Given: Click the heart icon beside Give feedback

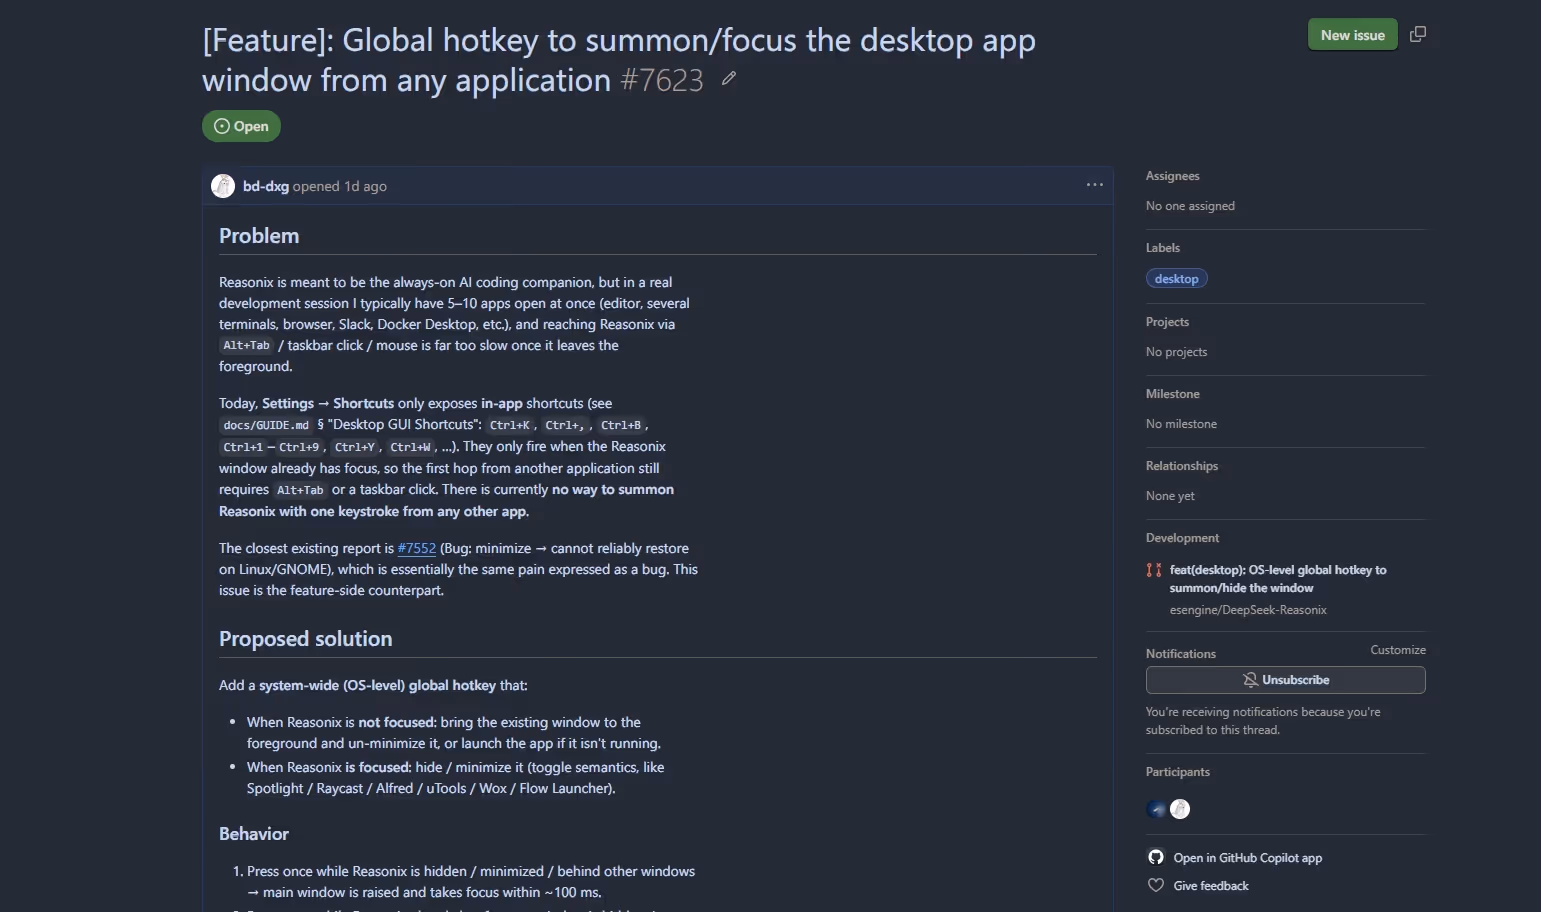Looking at the screenshot, I should pyautogui.click(x=1156, y=885).
